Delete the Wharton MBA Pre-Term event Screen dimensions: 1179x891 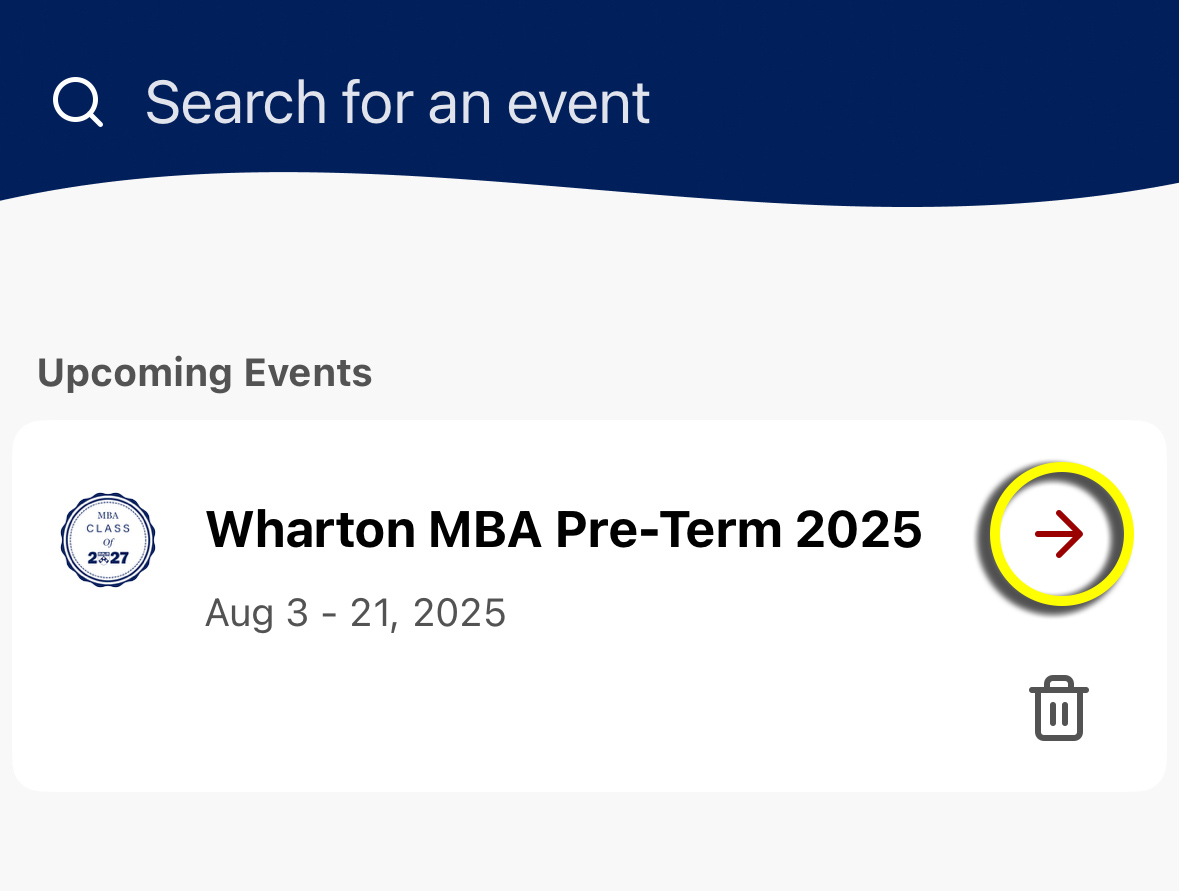[1059, 709]
